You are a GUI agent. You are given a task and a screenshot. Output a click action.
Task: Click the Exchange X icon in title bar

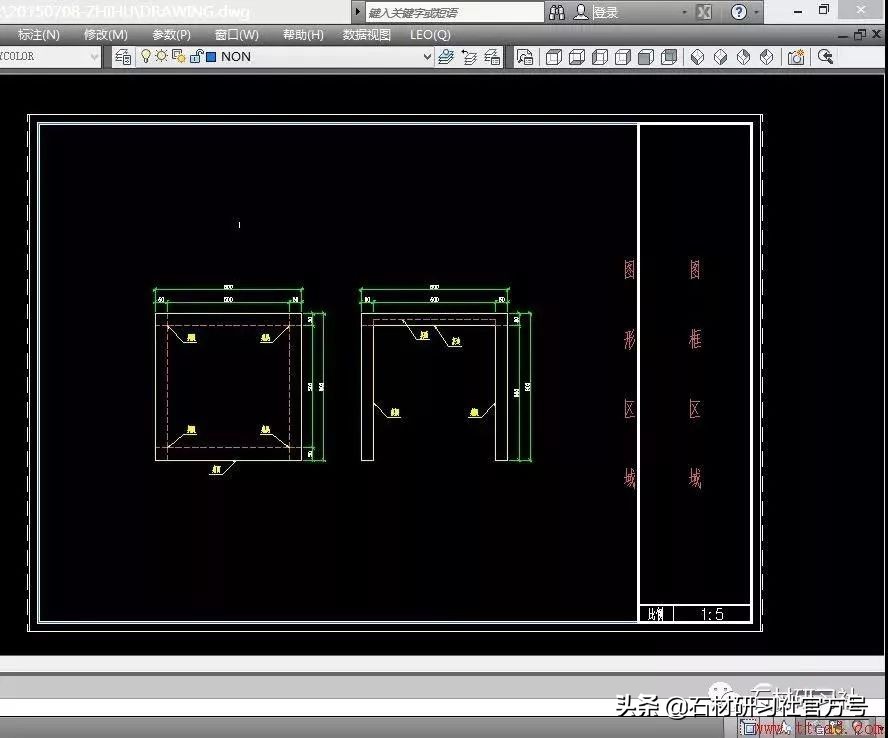pos(704,12)
